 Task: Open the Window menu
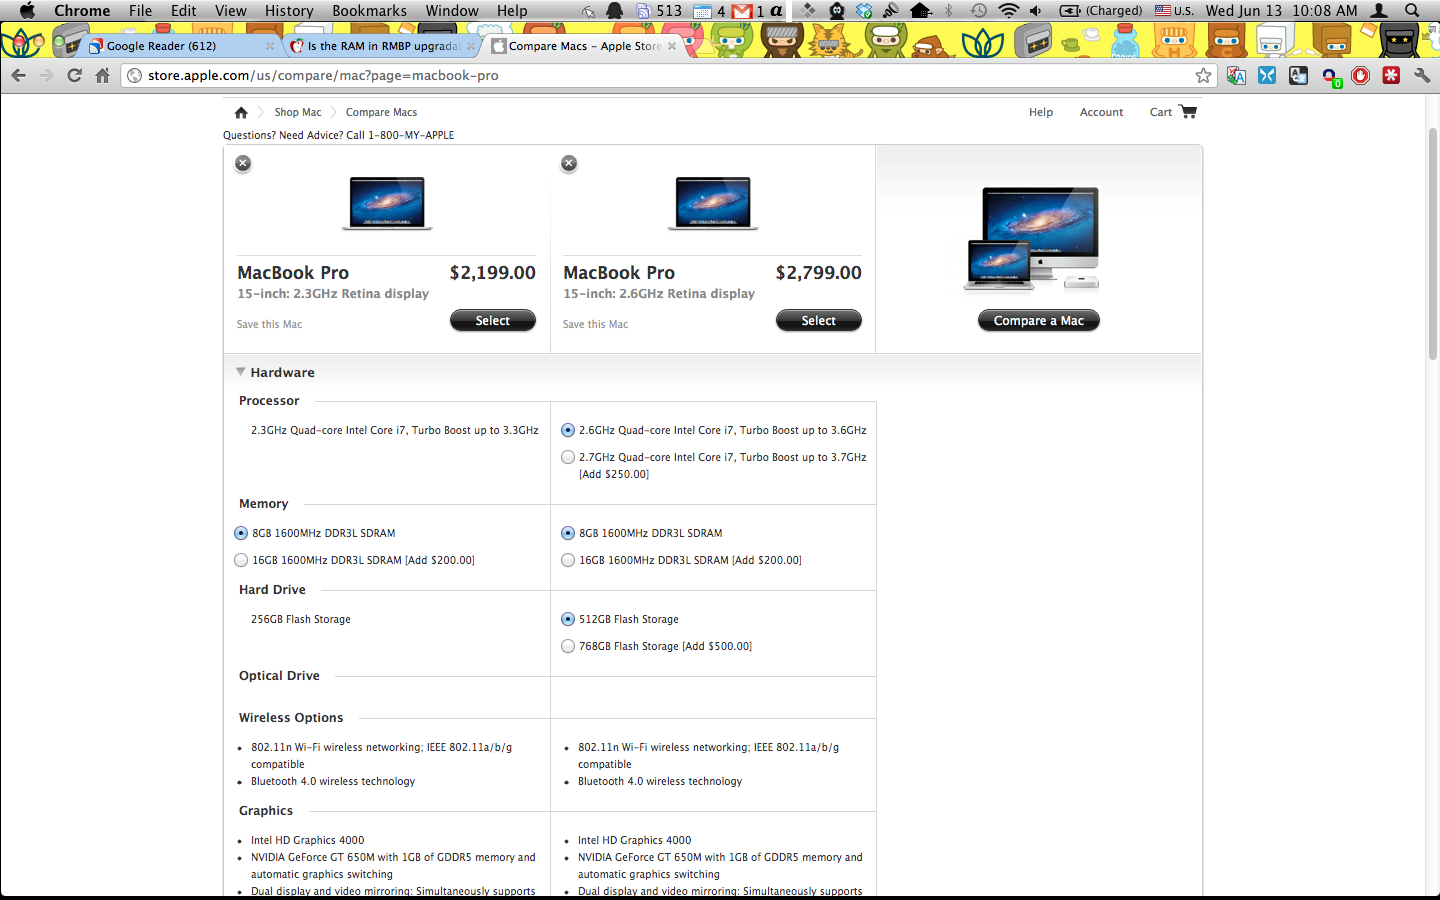click(452, 10)
